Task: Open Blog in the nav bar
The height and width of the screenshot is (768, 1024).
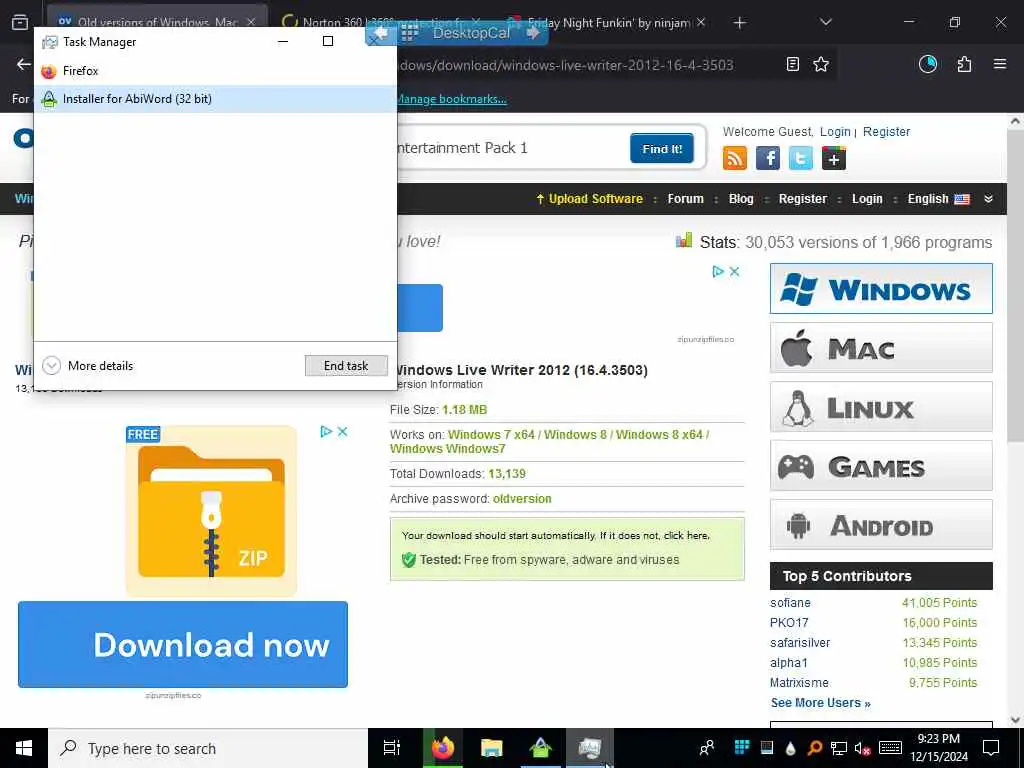Action: pos(741,199)
